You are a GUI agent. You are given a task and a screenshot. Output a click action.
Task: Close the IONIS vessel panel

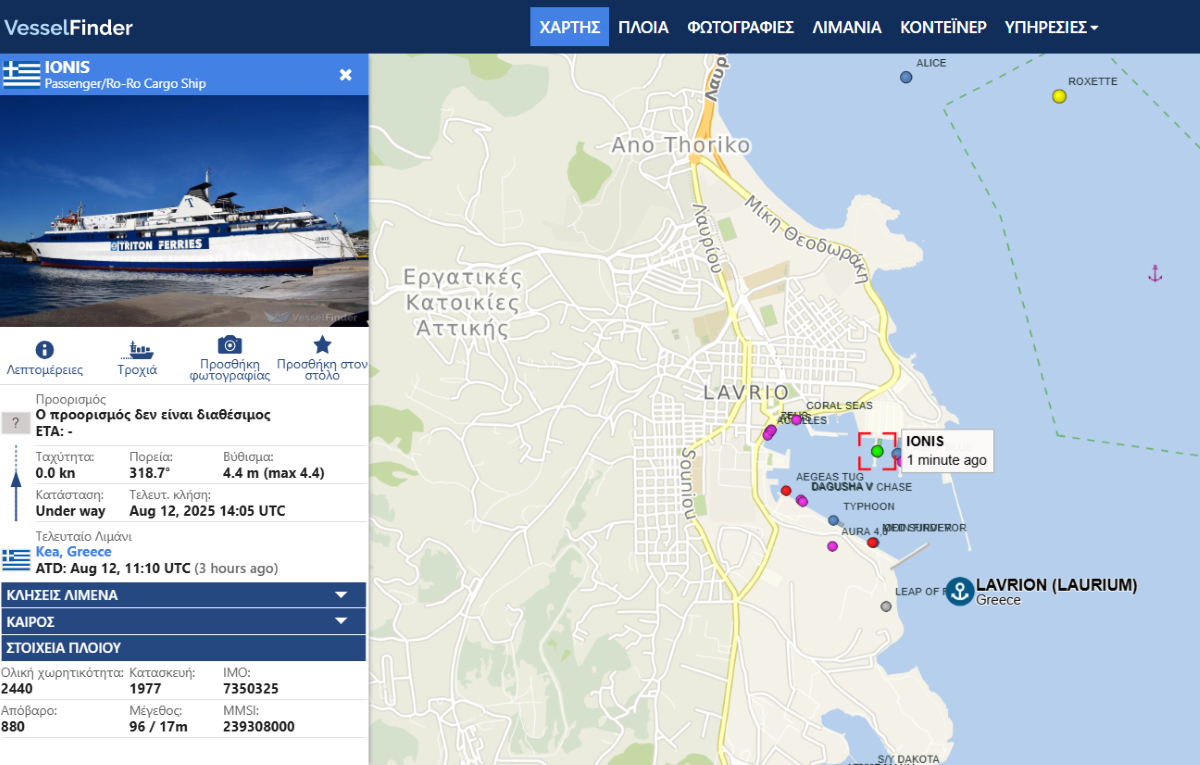(346, 75)
